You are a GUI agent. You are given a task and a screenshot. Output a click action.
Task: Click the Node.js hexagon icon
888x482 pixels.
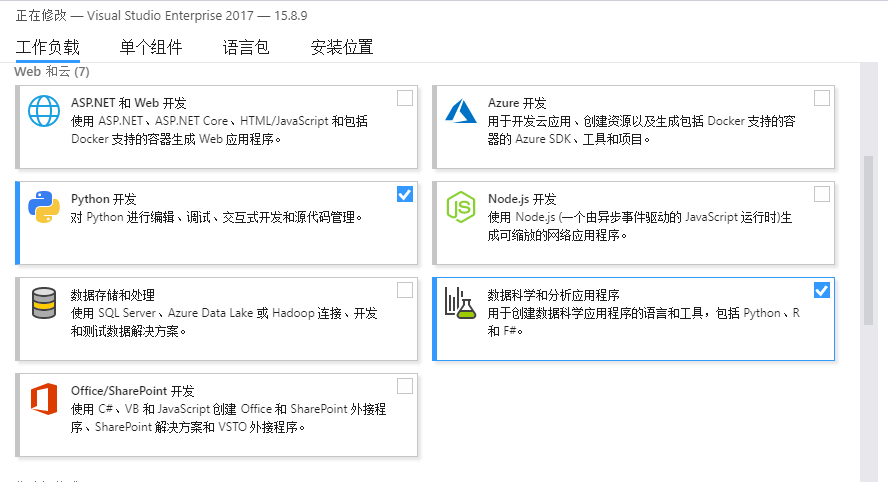461,207
